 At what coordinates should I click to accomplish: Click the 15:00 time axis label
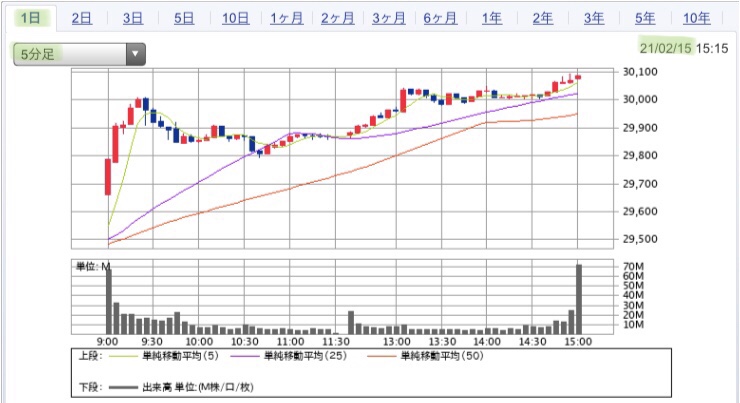click(x=578, y=342)
